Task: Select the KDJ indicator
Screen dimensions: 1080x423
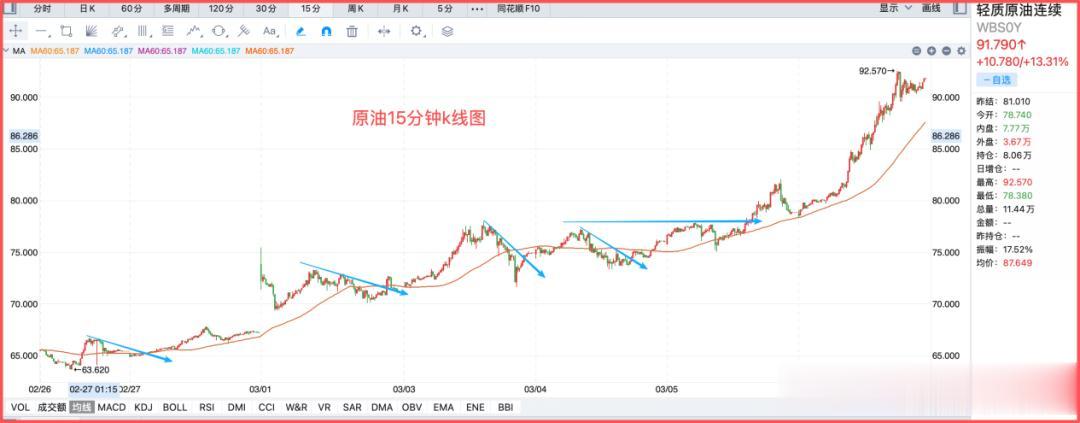Action: [144, 407]
